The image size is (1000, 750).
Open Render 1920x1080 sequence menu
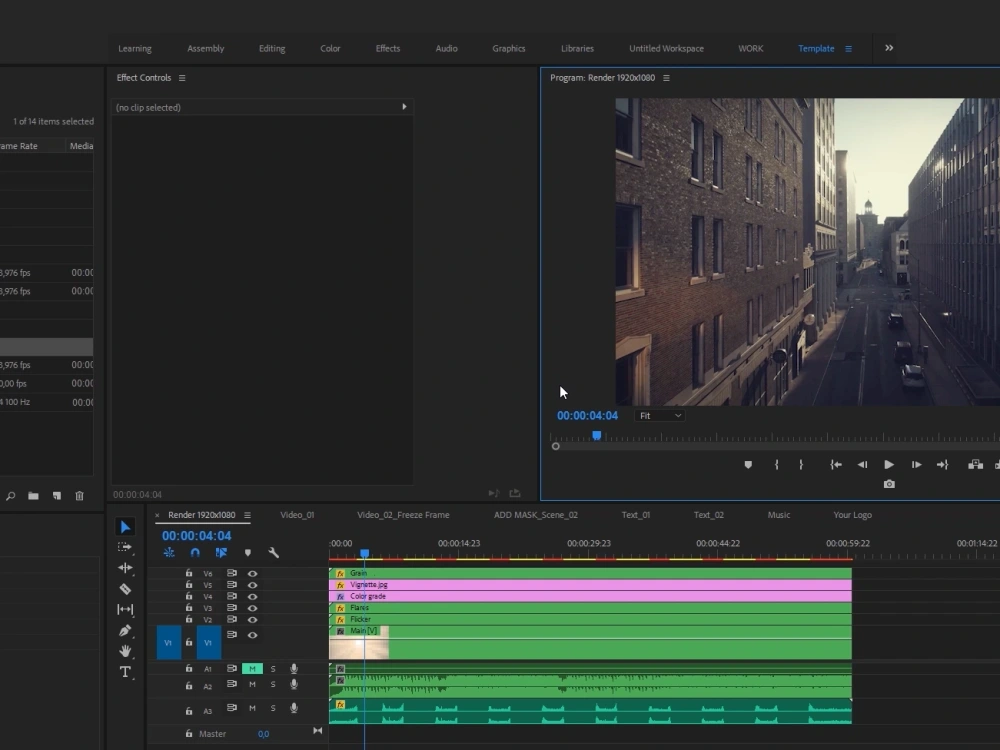point(247,515)
